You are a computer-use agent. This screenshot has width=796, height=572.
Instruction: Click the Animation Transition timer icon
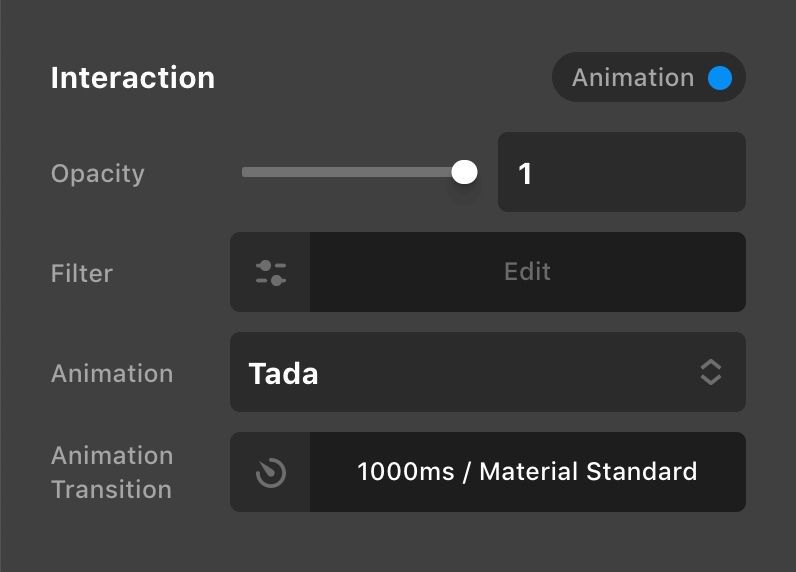[x=271, y=472]
